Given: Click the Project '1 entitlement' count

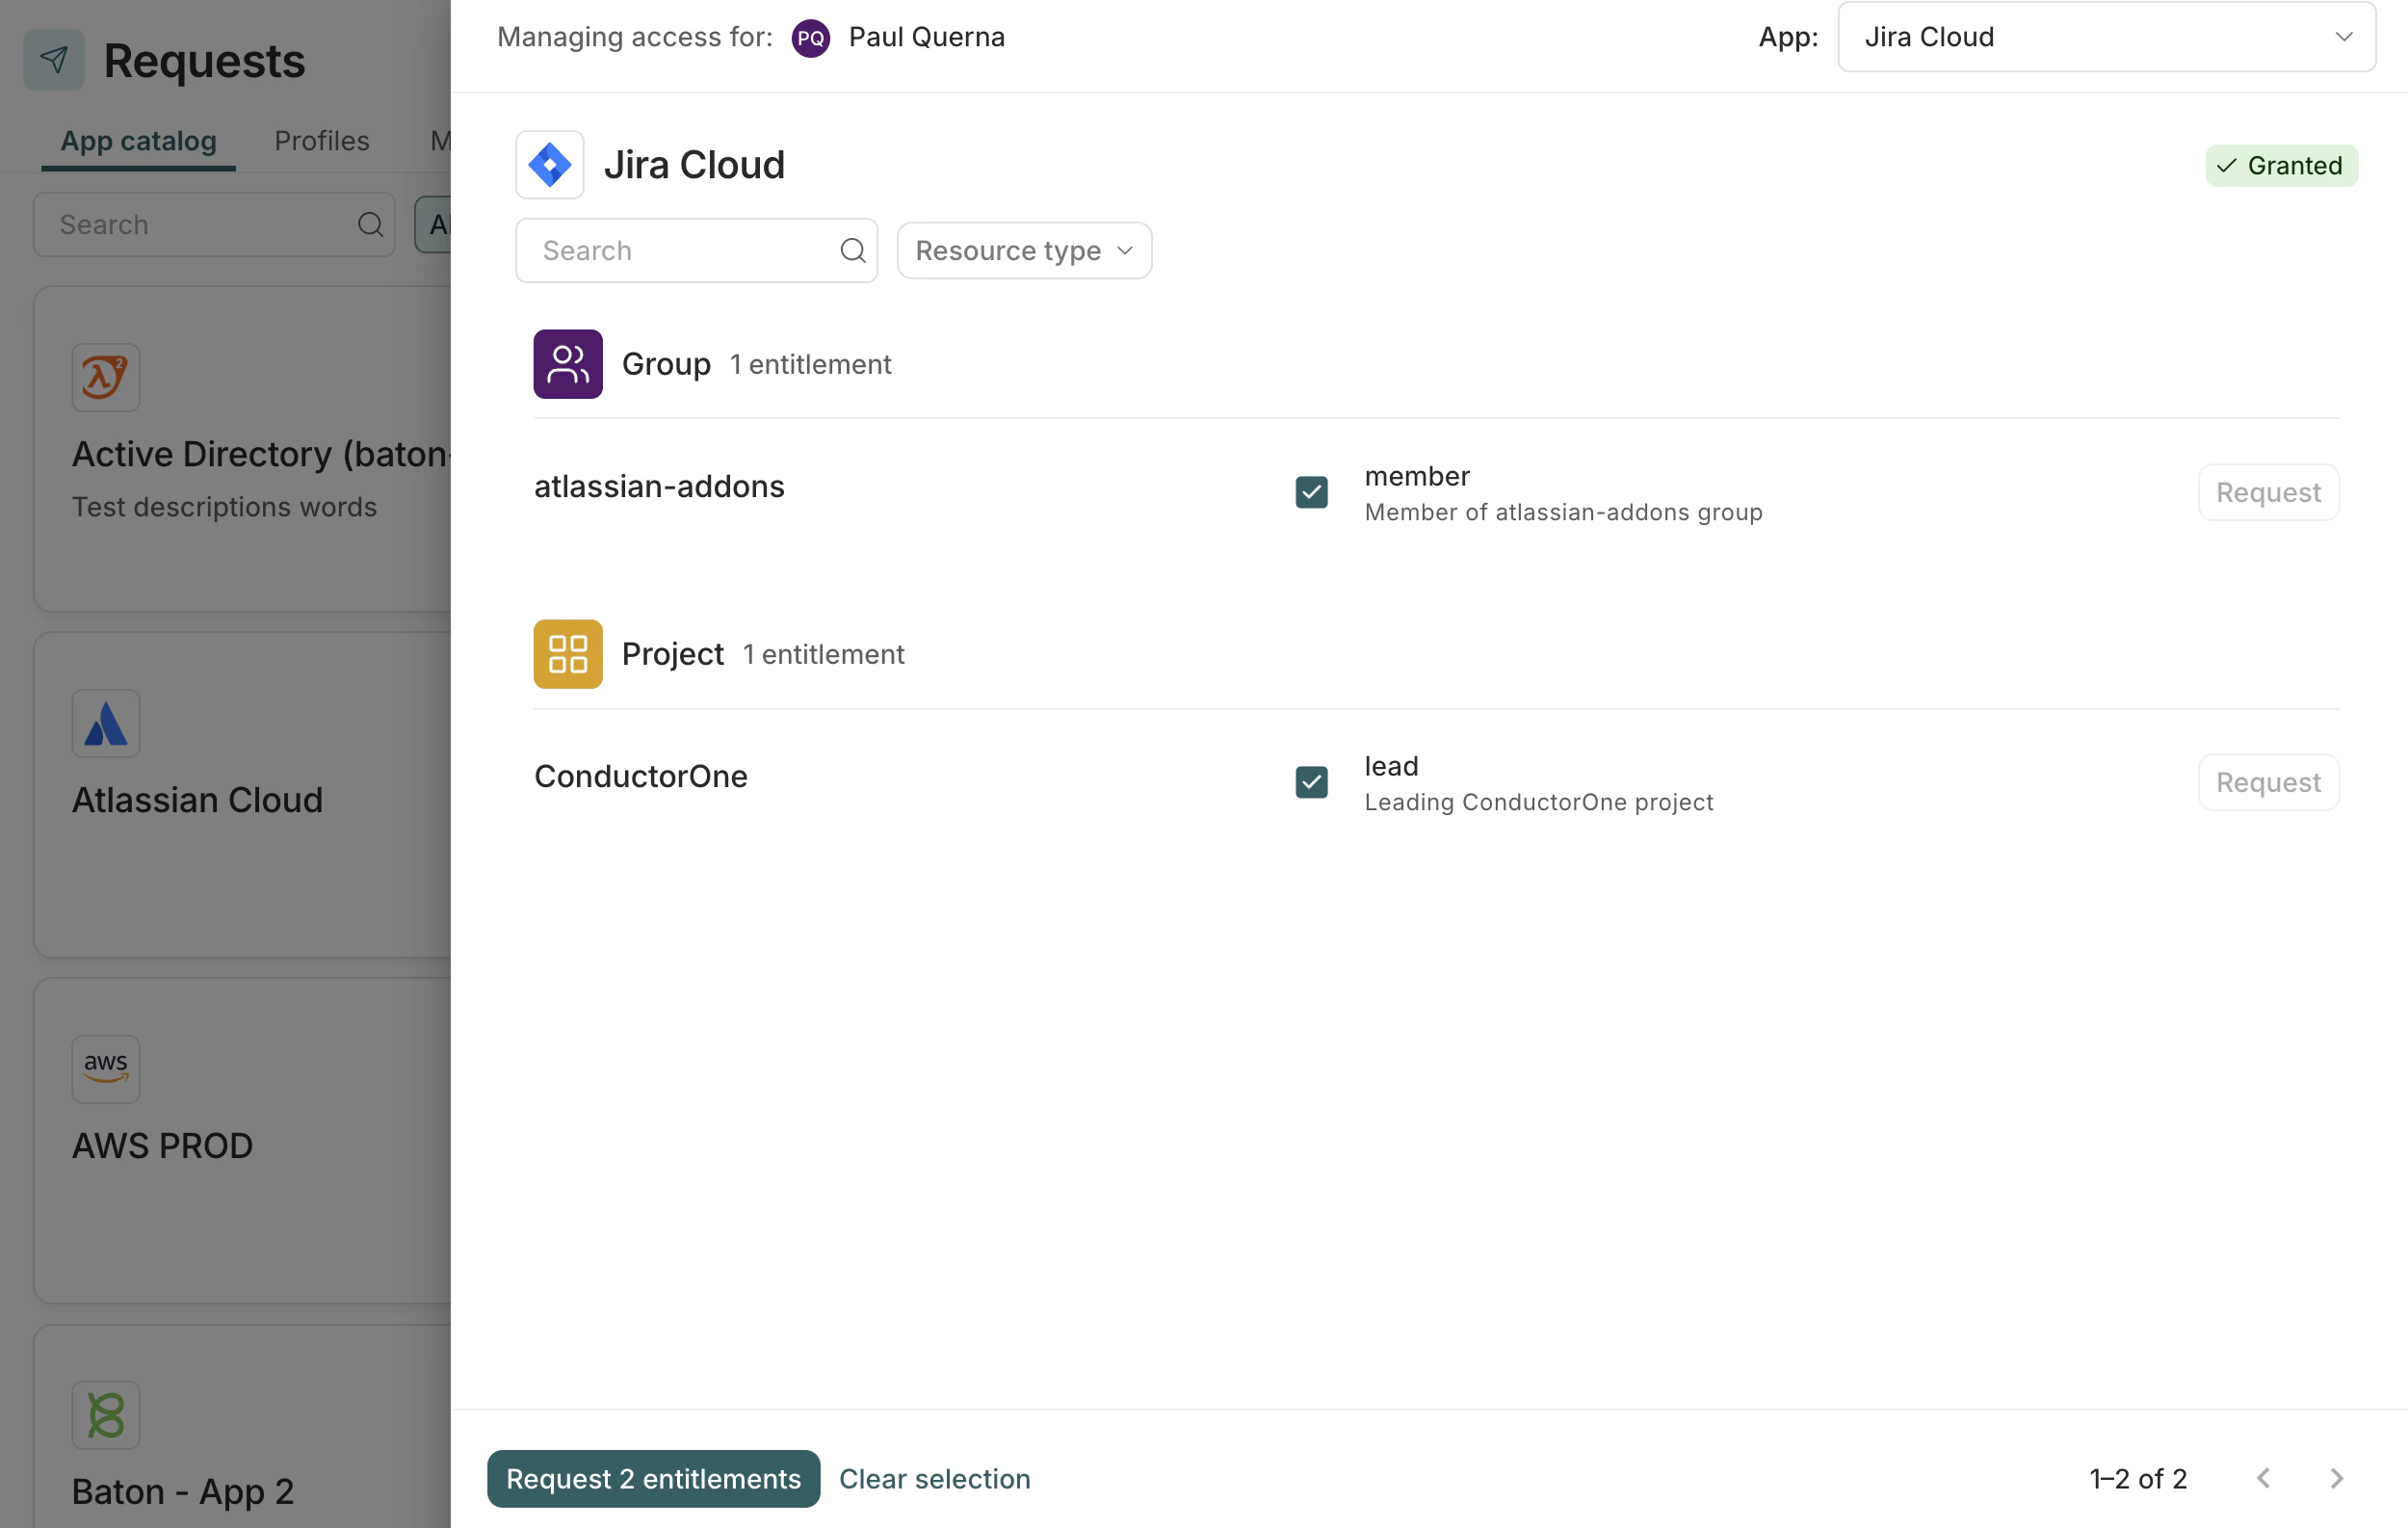Looking at the screenshot, I should tap(824, 654).
